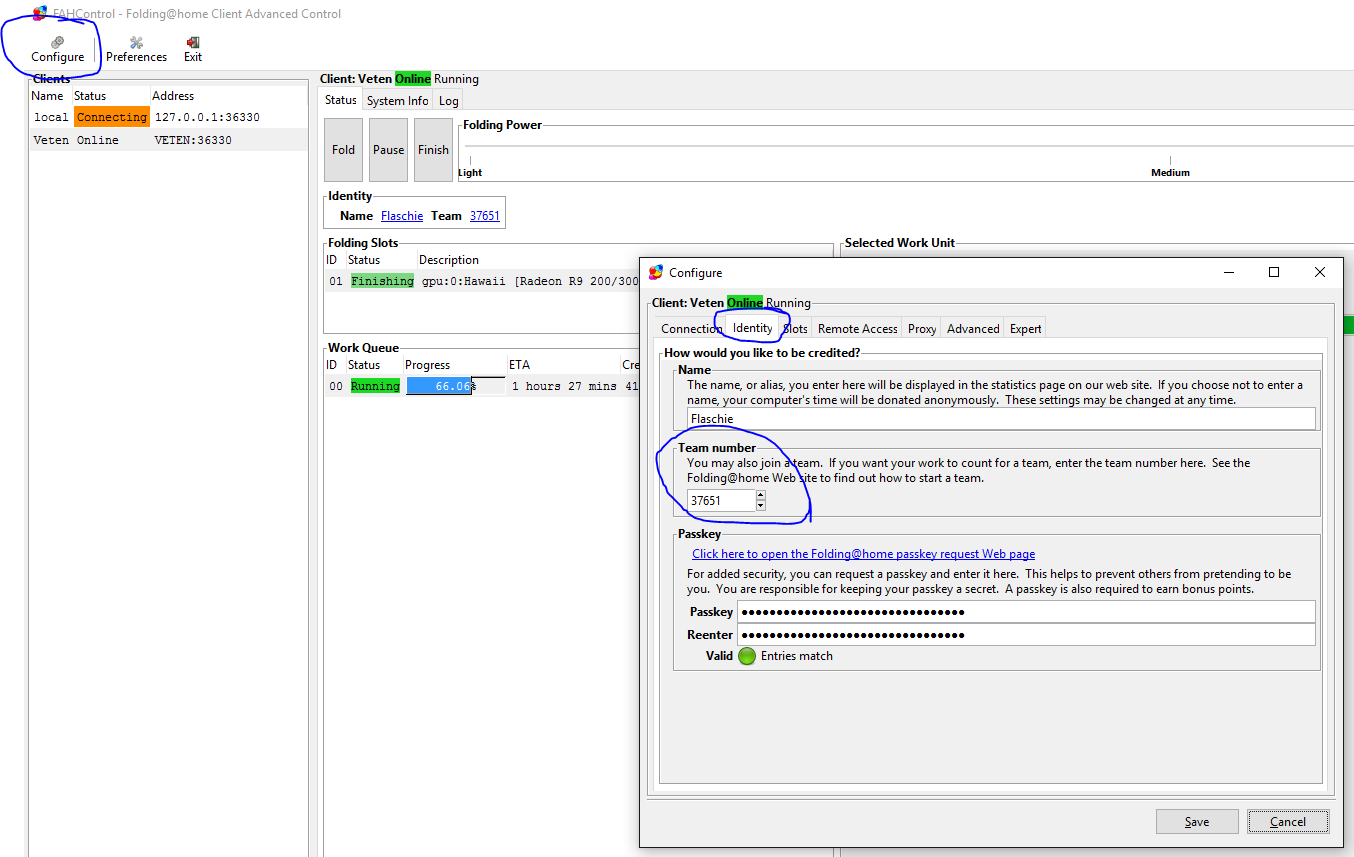Screen dimensions: 1354x857
Task: Open the Expert tab in Configure
Action: pos(1025,329)
